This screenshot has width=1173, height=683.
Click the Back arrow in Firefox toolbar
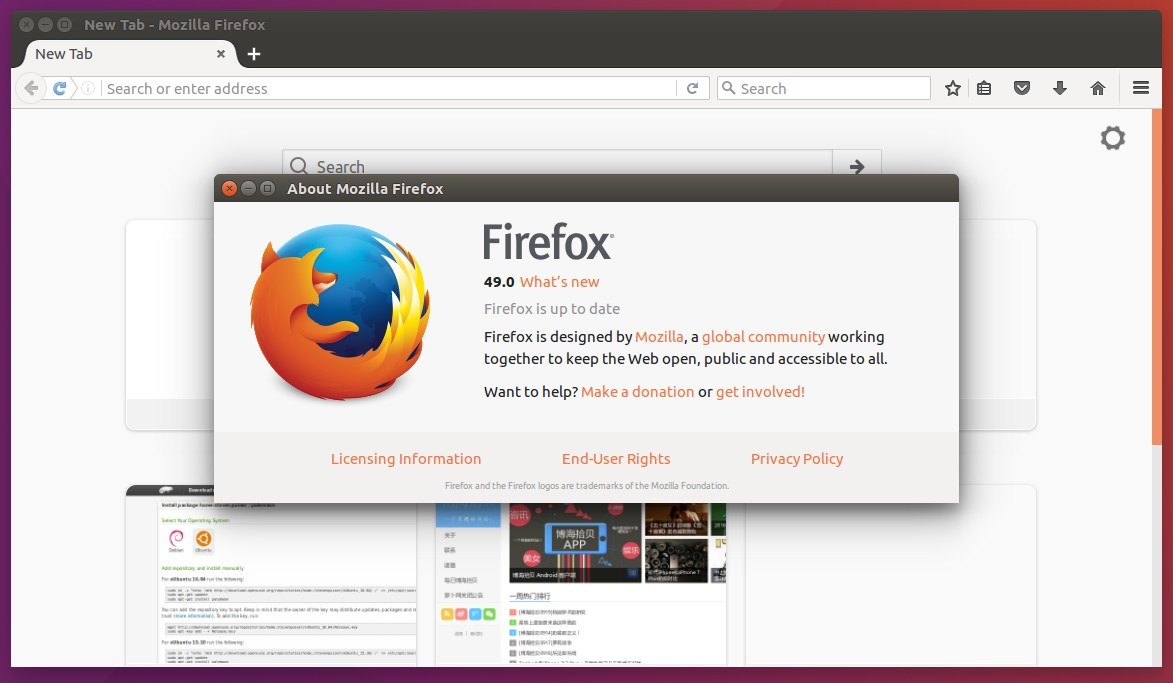(31, 88)
